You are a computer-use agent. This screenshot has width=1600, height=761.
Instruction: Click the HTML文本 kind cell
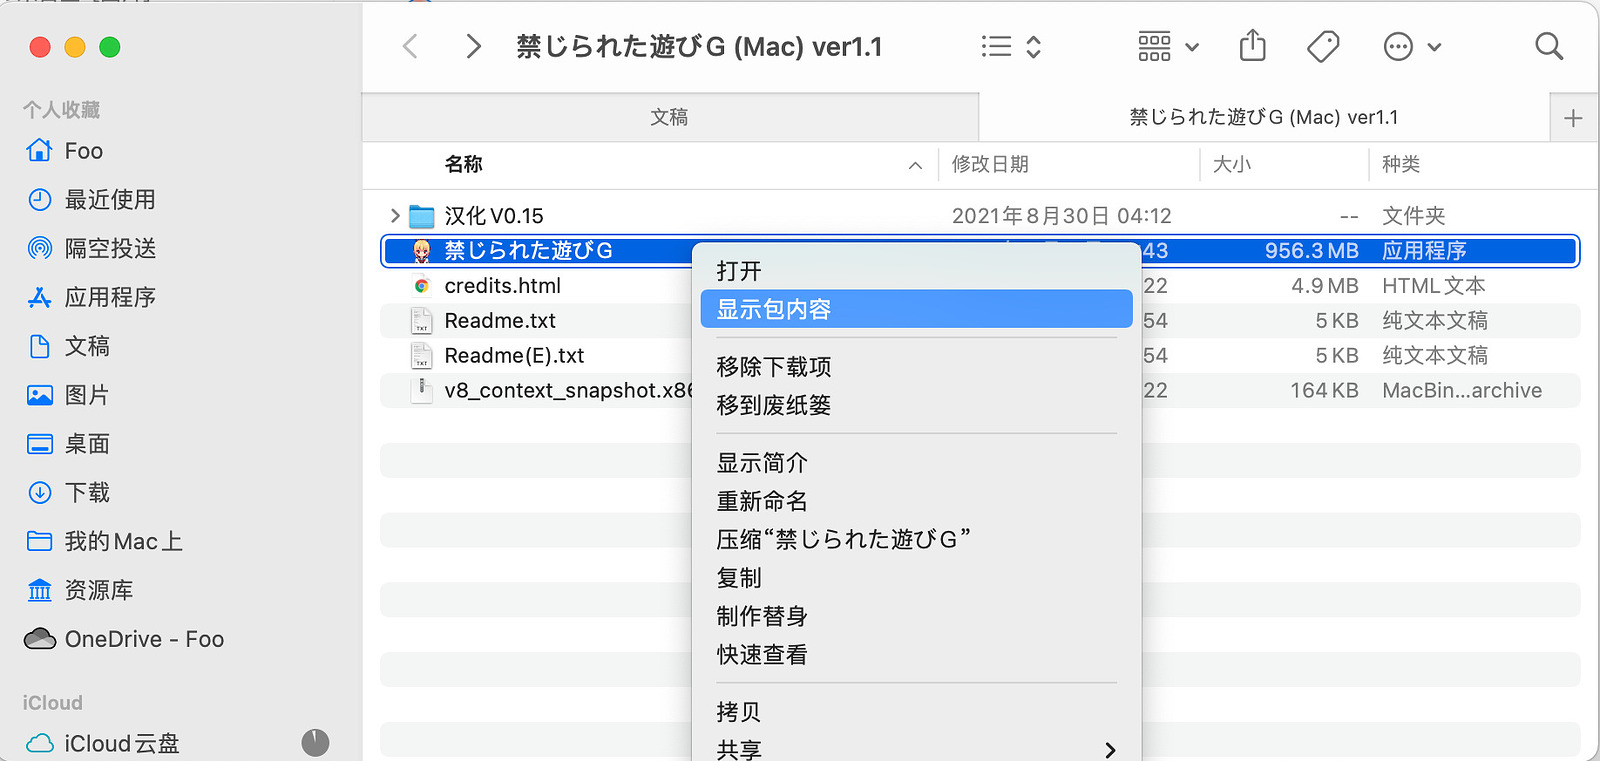[x=1434, y=286]
